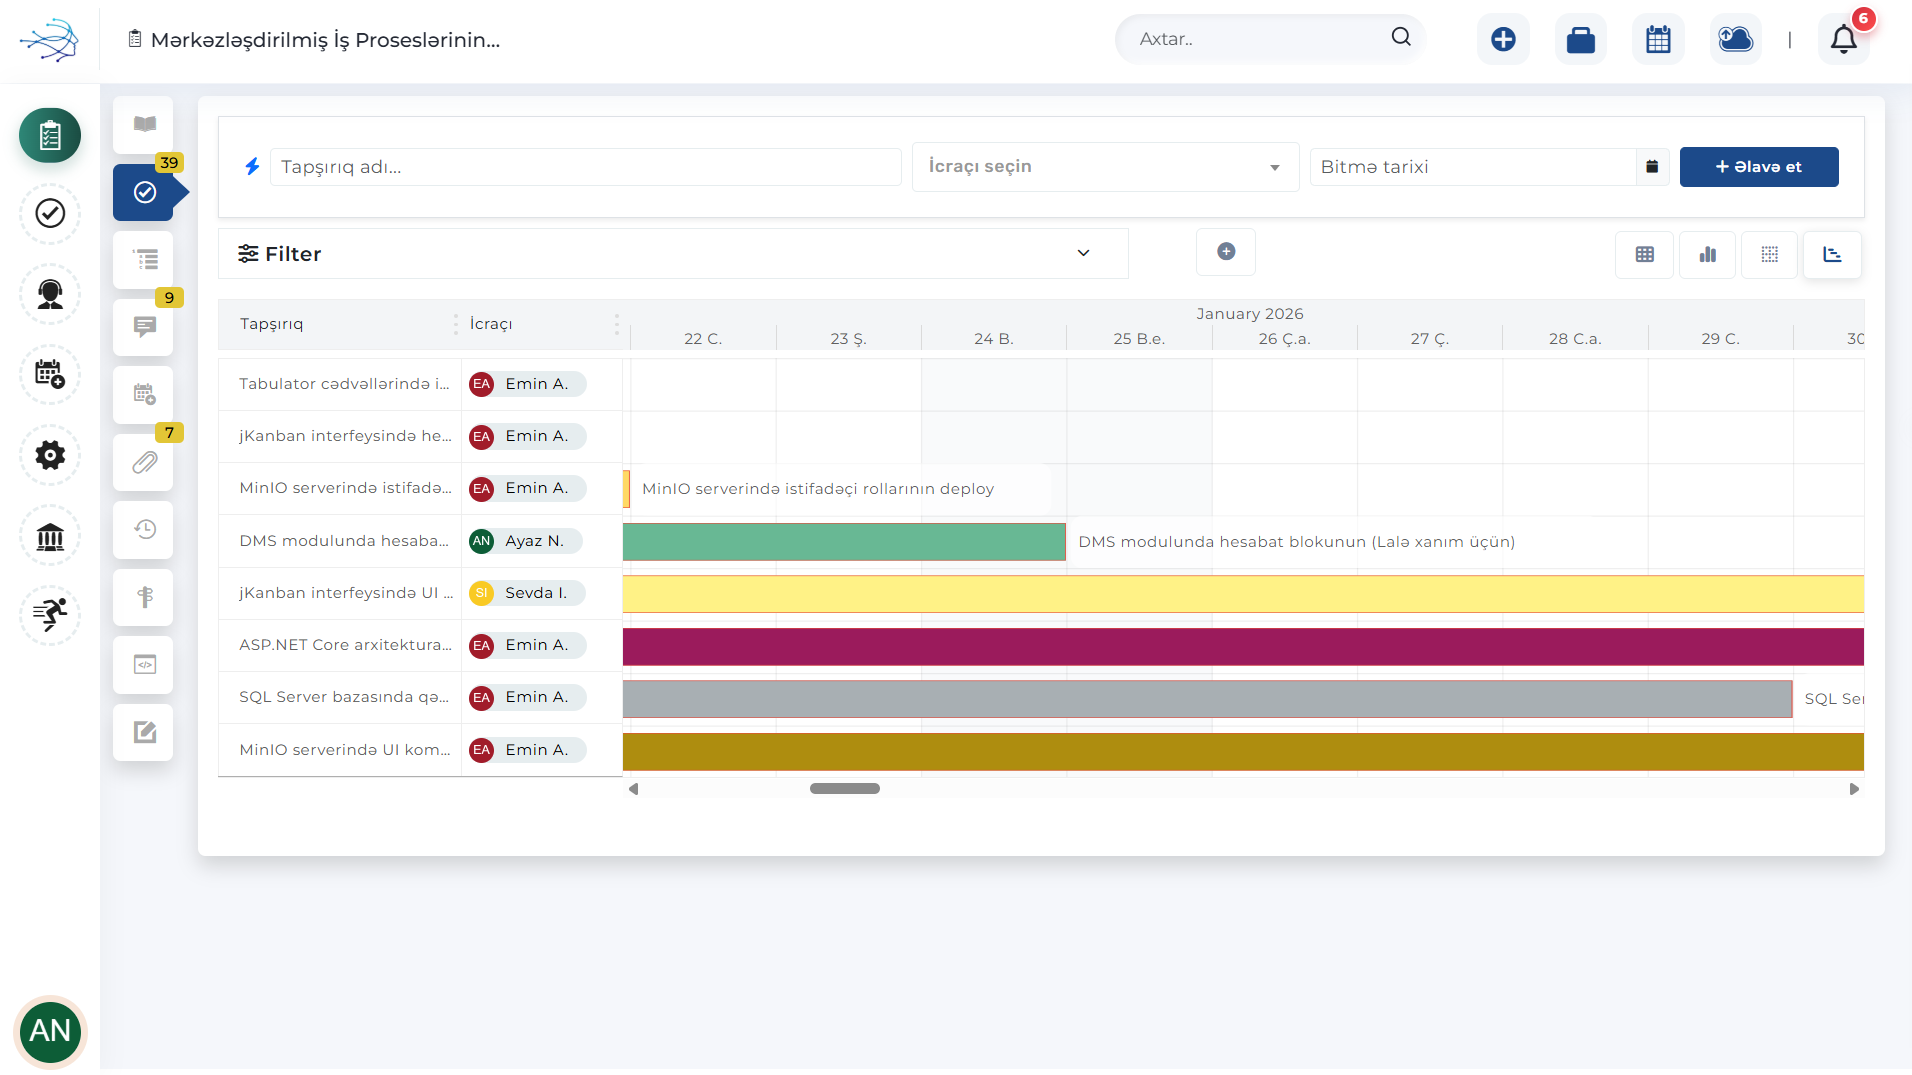This screenshot has height=1075, width=1912.
Task: Click the blue plus circle in header
Action: [1503, 39]
